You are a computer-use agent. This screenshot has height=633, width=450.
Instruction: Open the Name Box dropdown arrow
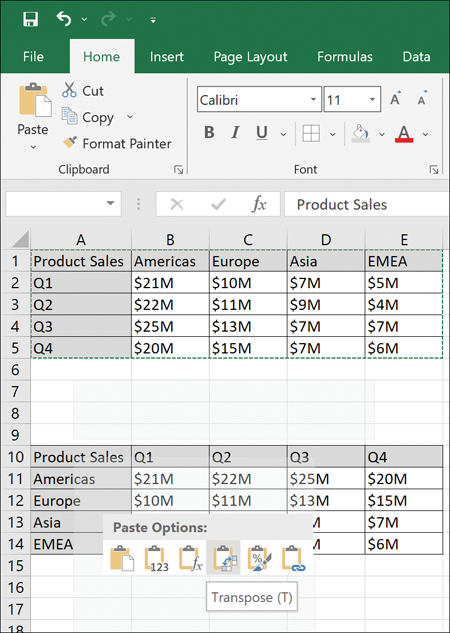click(110, 203)
